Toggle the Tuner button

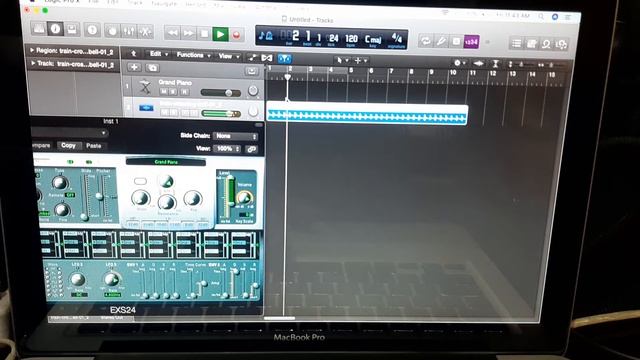click(x=441, y=41)
